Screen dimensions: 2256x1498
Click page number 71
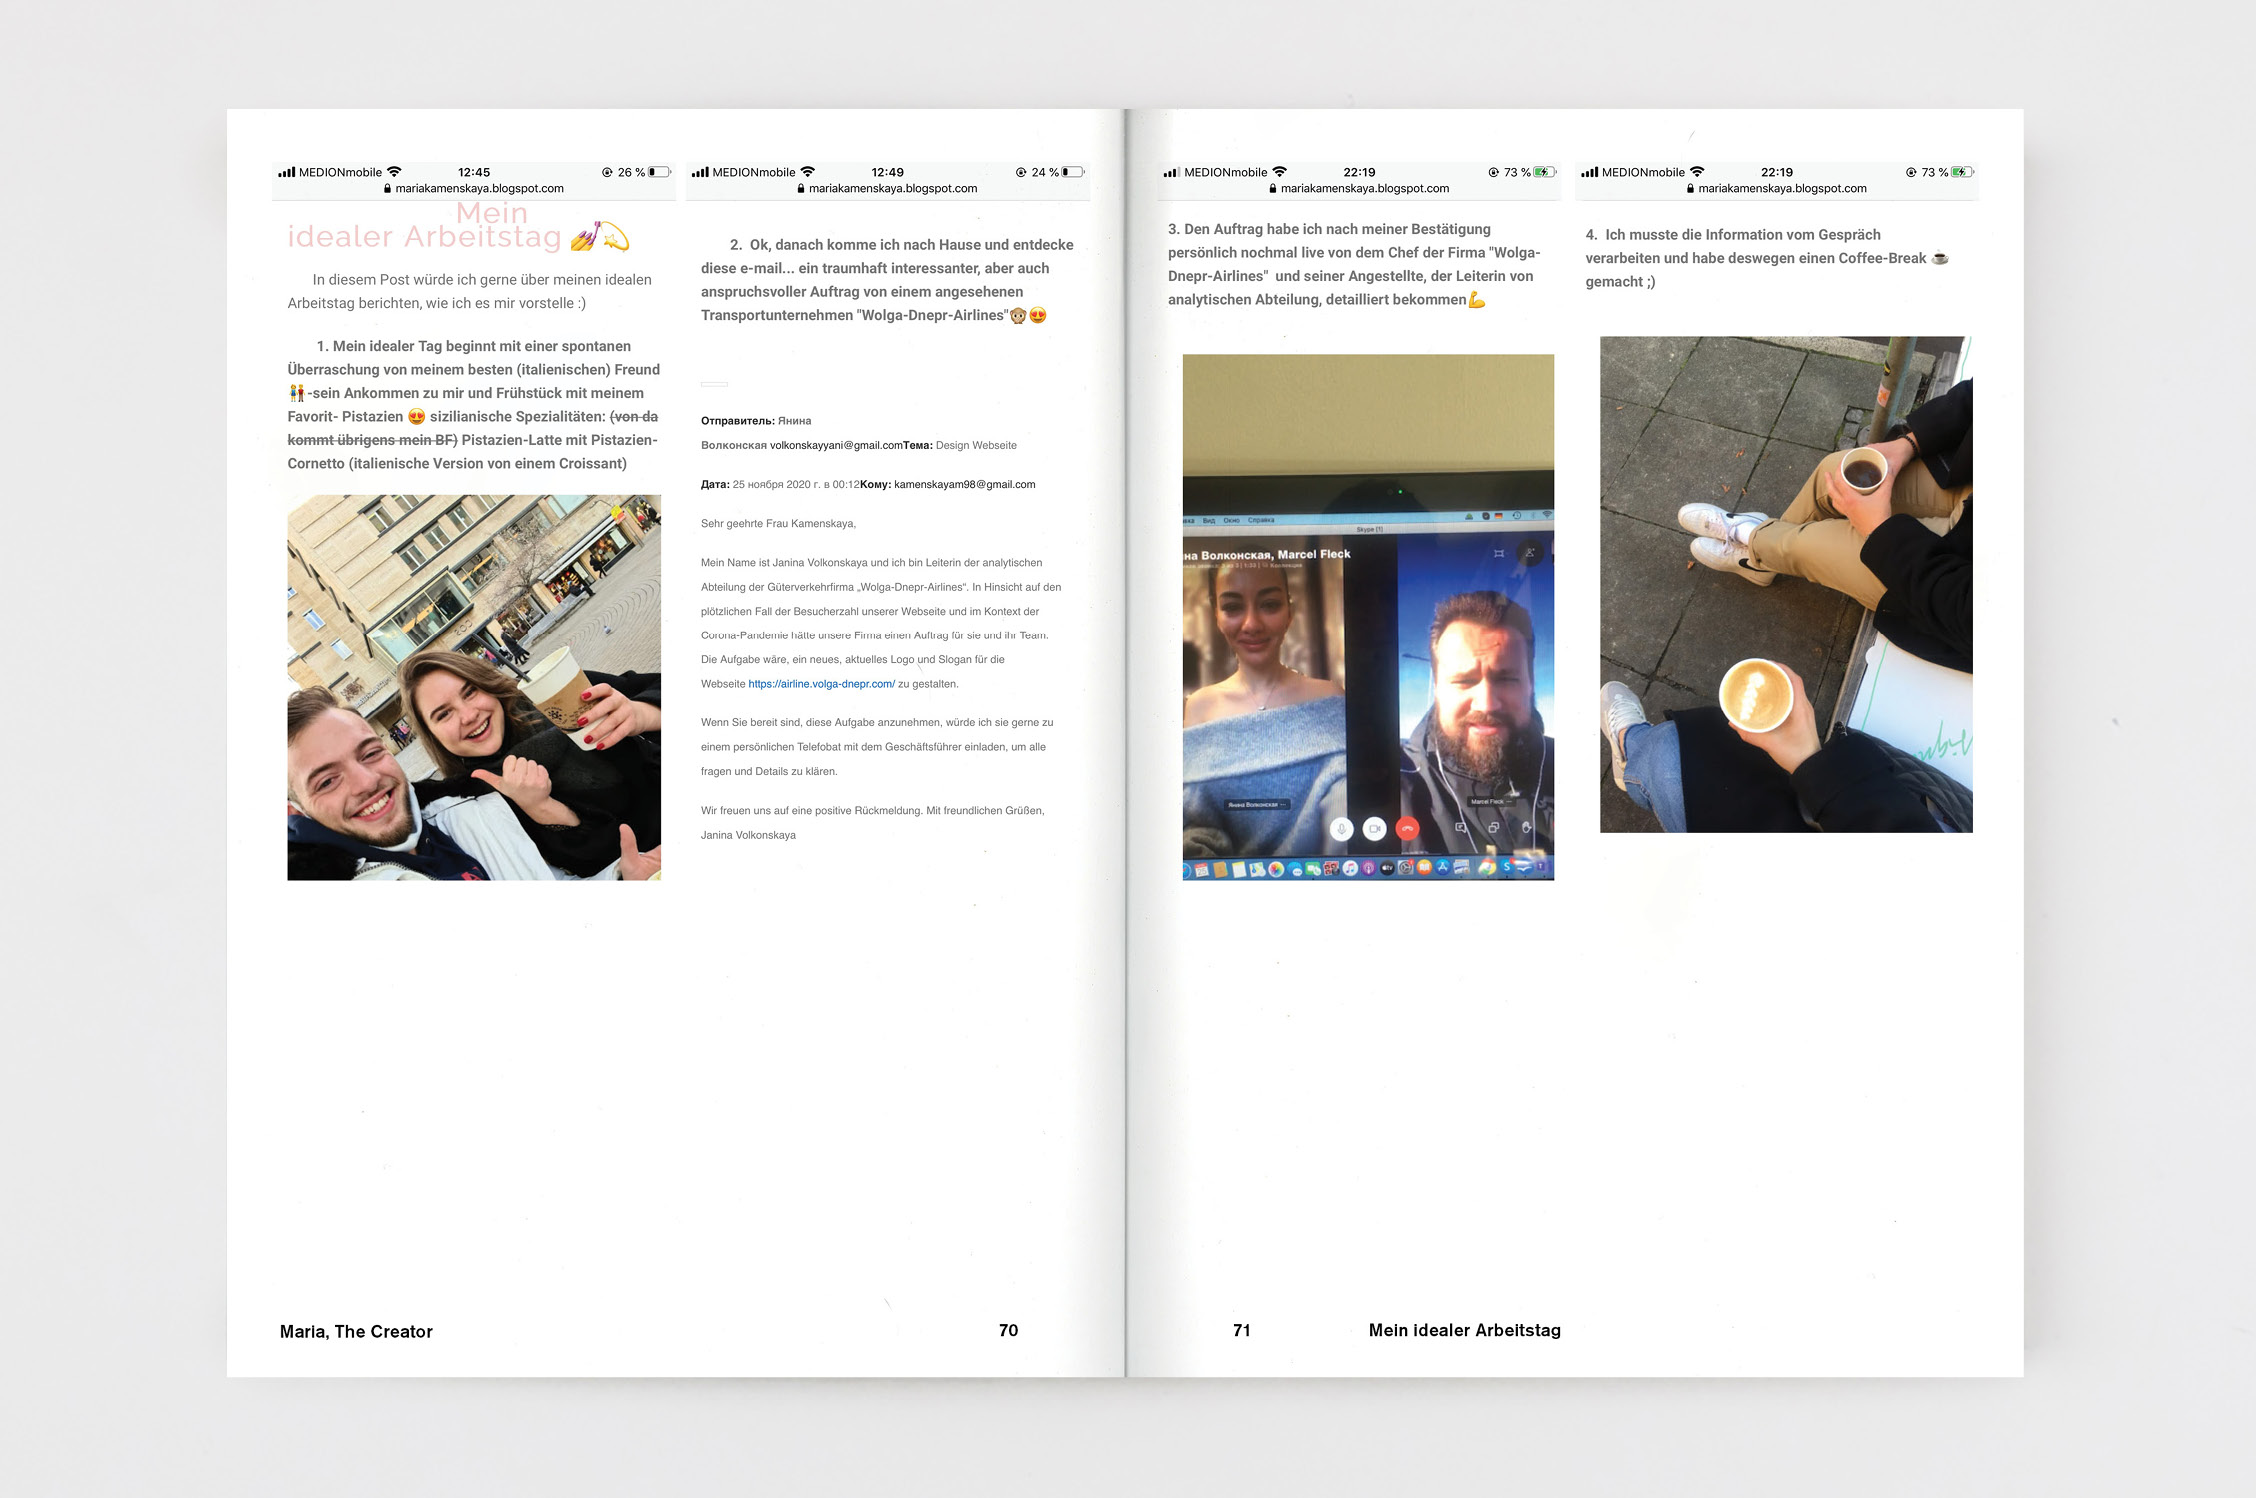point(1242,1330)
